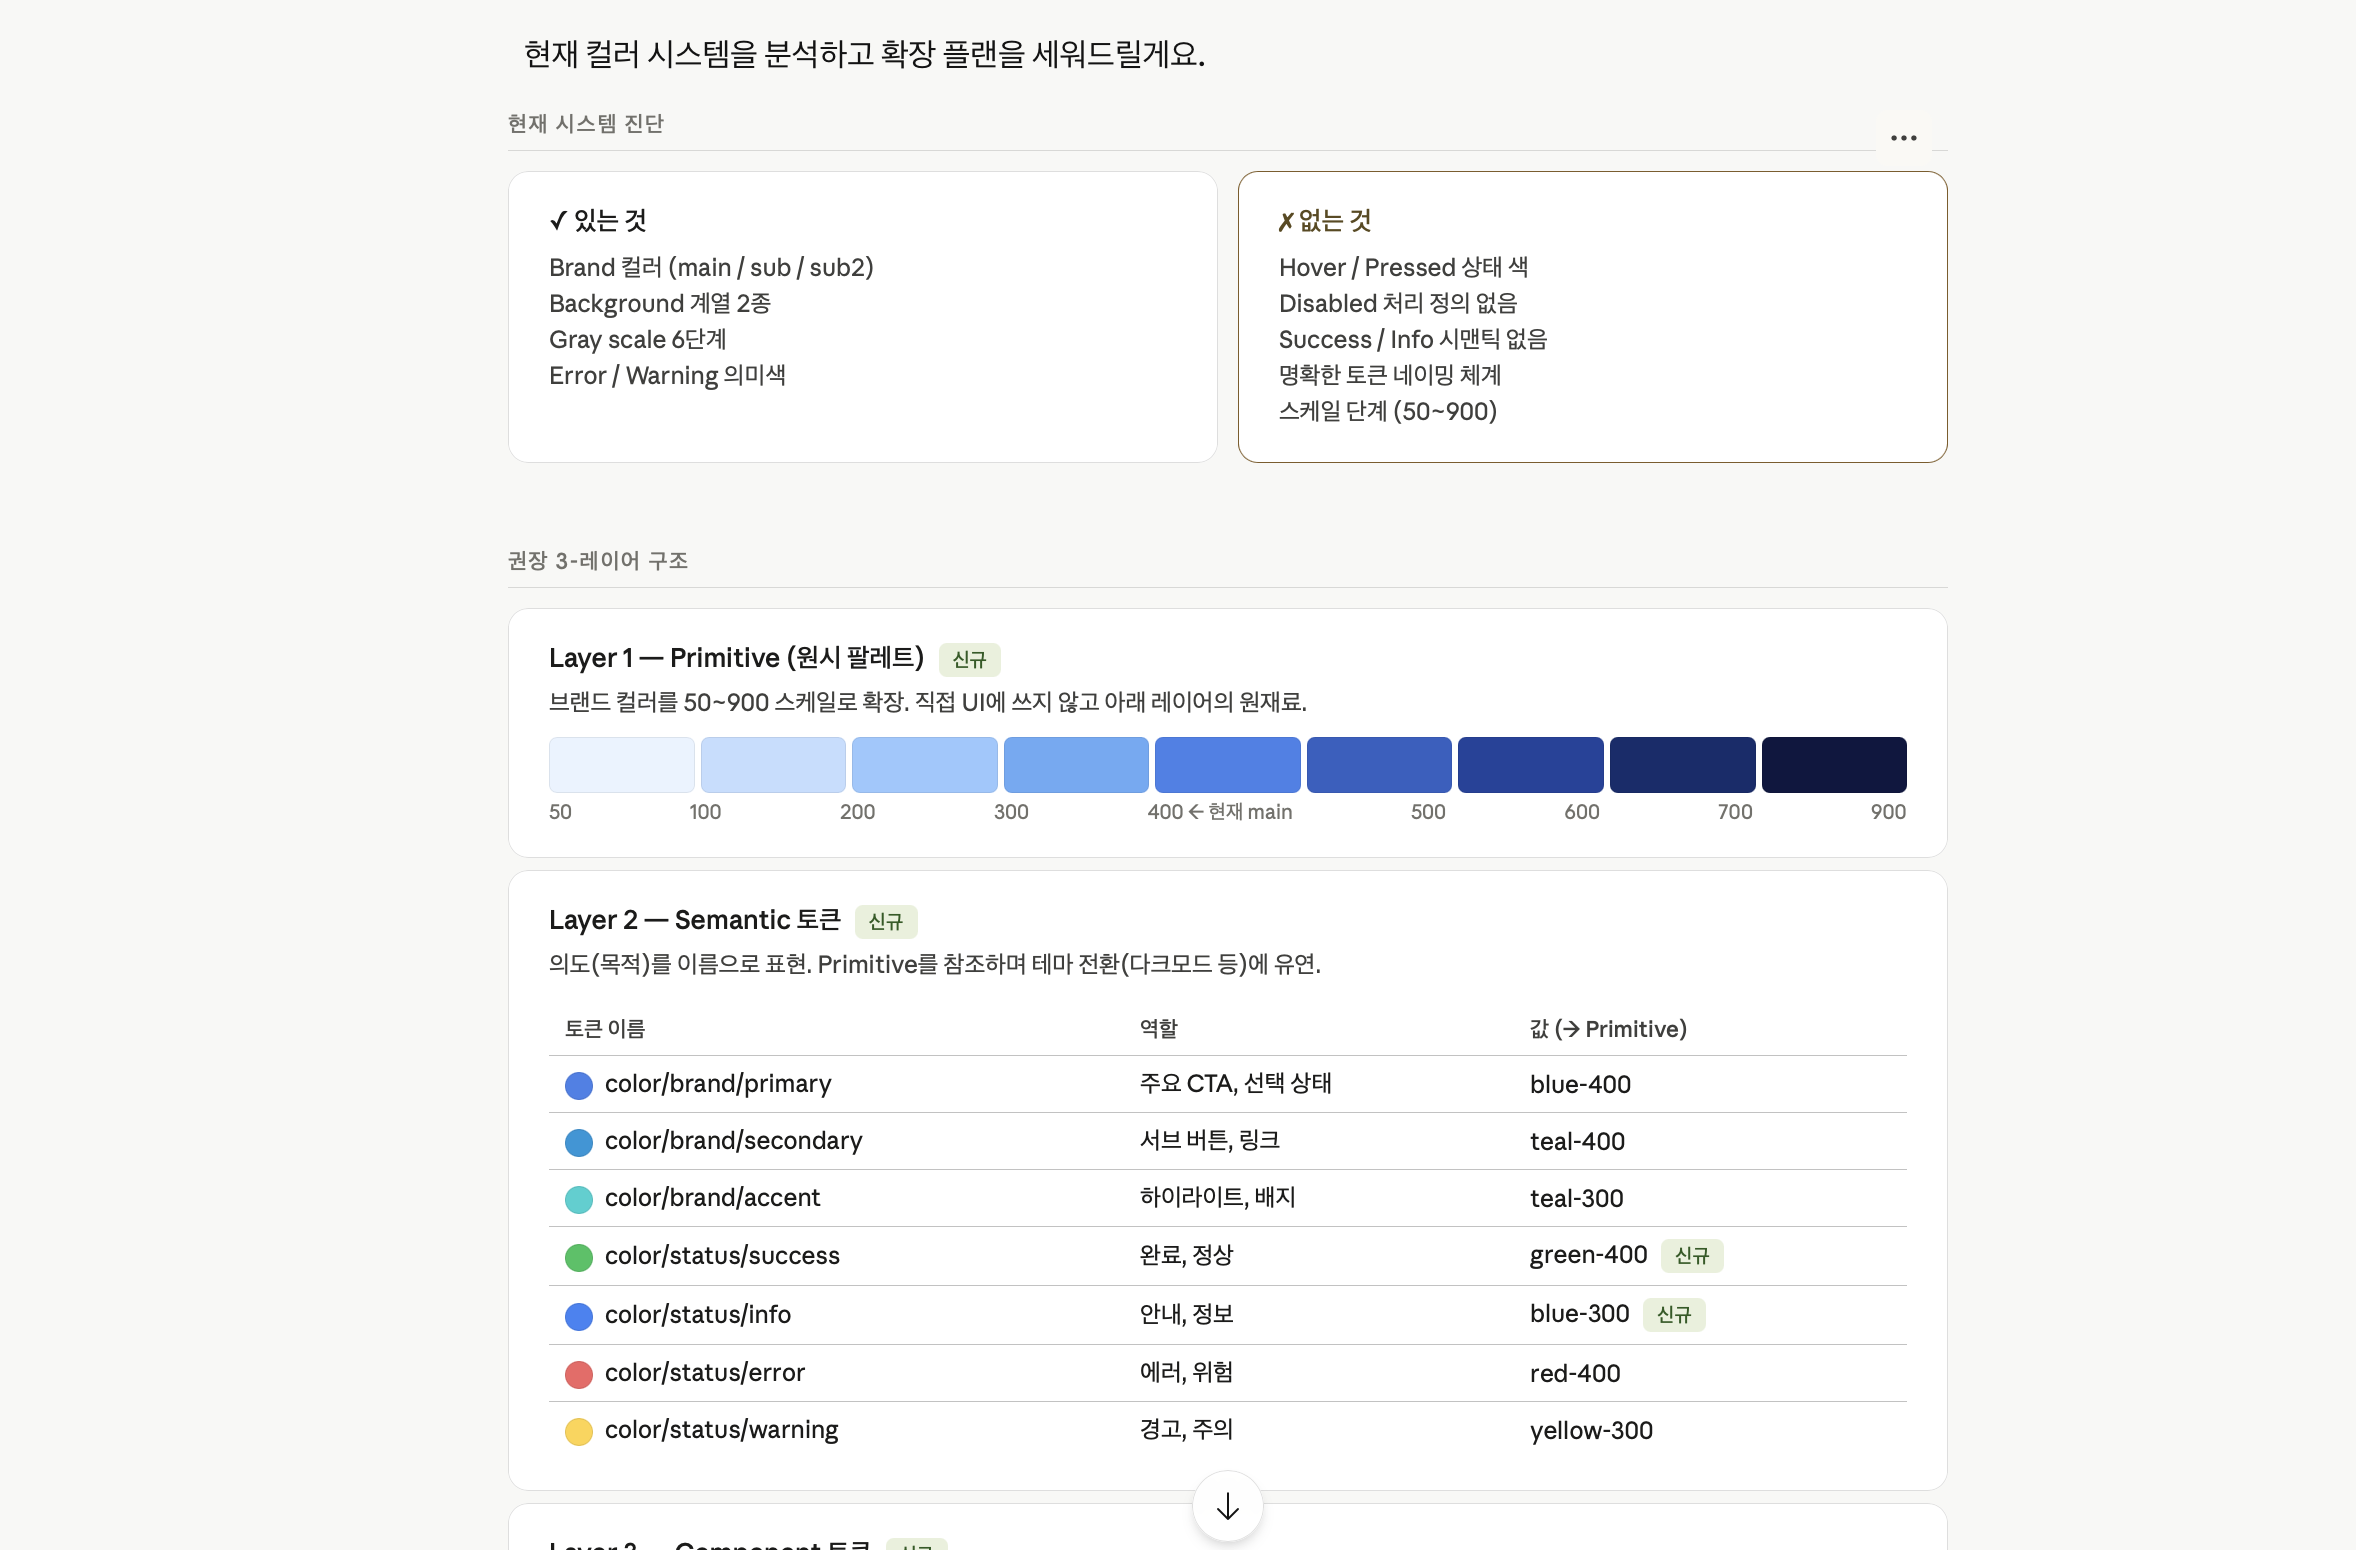Click the color/status/info blue dot
This screenshot has height=1550, width=2356.
(x=579, y=1316)
